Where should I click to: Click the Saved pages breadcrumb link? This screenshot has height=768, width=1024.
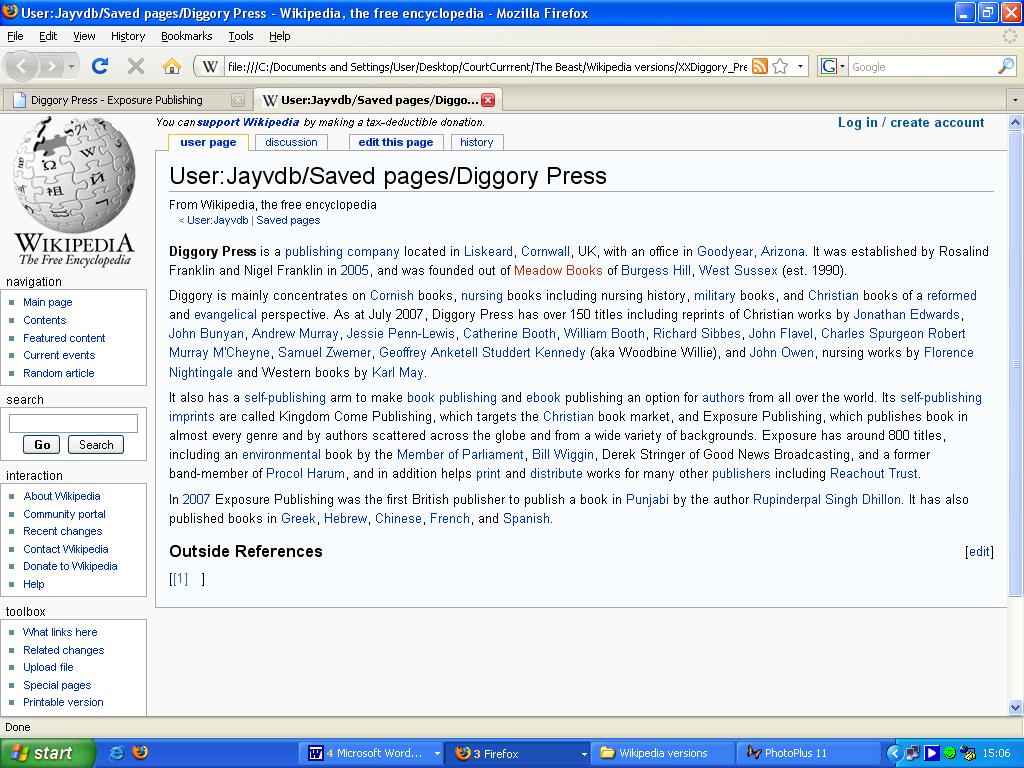[x=288, y=220]
